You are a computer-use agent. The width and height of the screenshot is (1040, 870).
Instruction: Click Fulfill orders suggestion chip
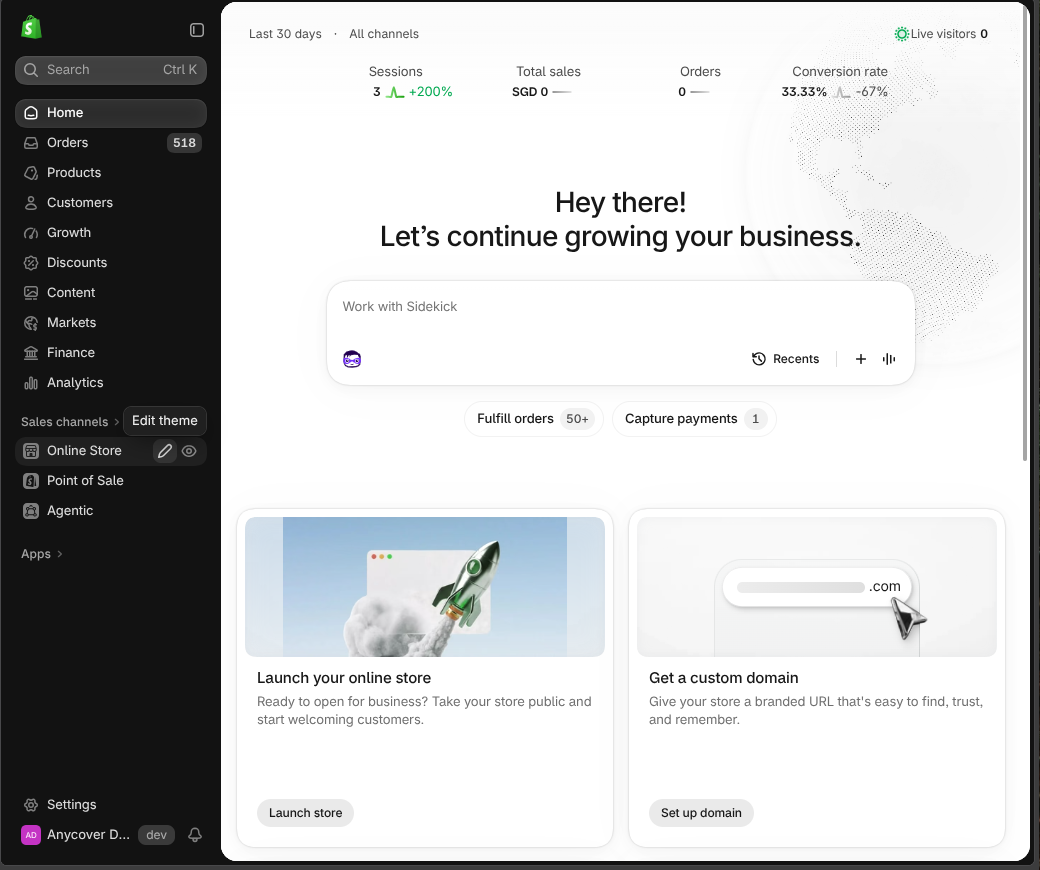point(534,419)
